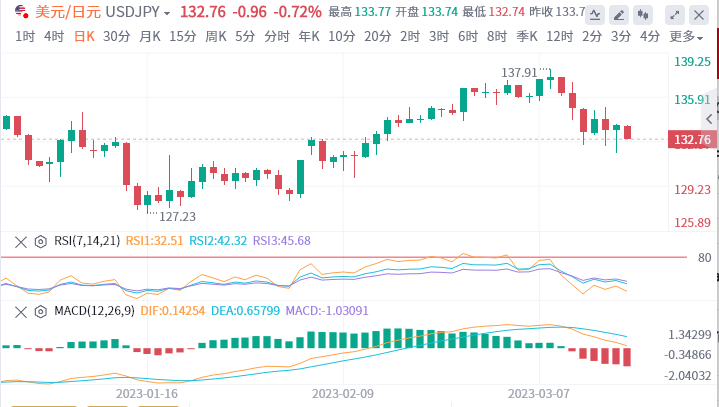Close the MACD indicator panel
This screenshot has width=719, height=407.
(x=21, y=312)
